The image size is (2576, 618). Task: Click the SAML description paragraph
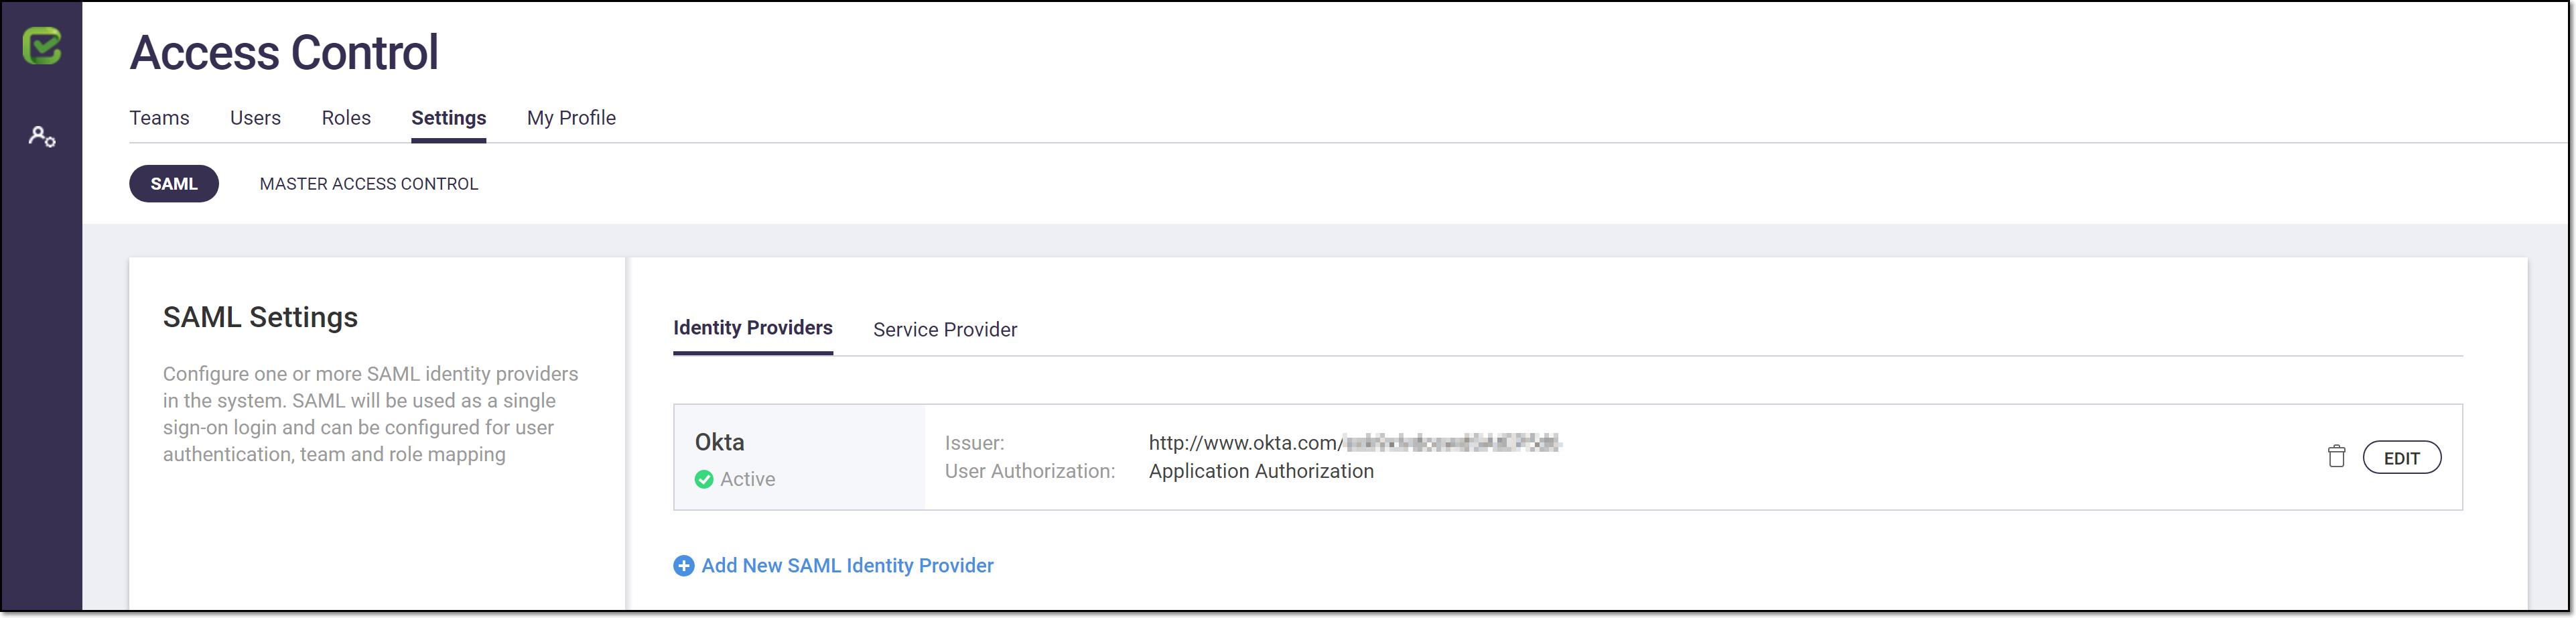click(371, 414)
